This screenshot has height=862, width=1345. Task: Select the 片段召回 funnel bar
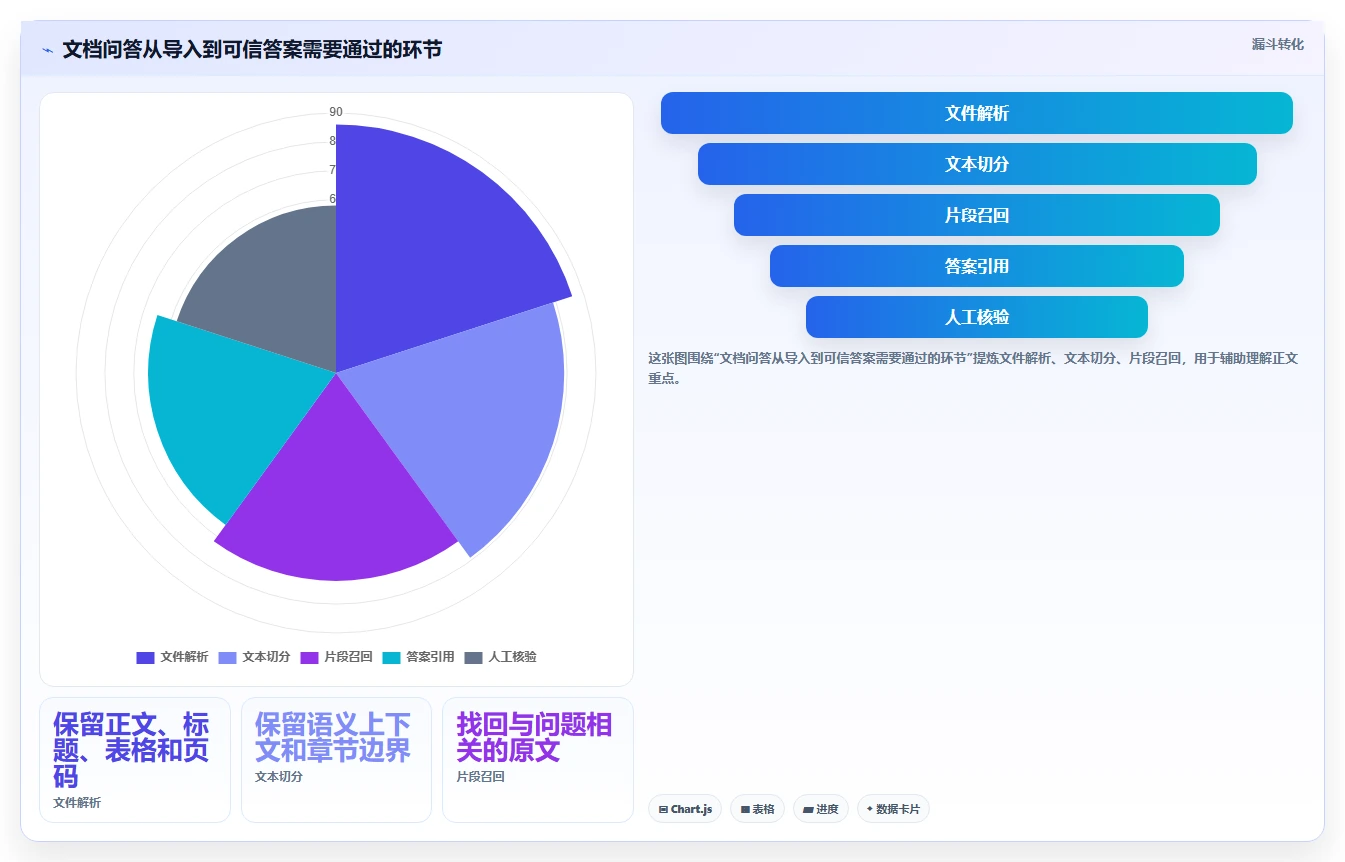click(x=977, y=215)
